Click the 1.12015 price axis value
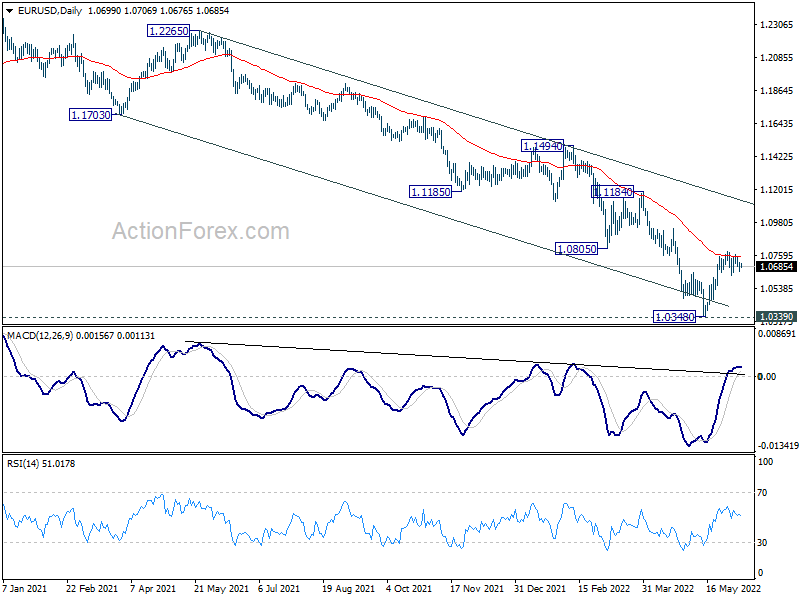Screen dimensions: 800x600 point(777,190)
